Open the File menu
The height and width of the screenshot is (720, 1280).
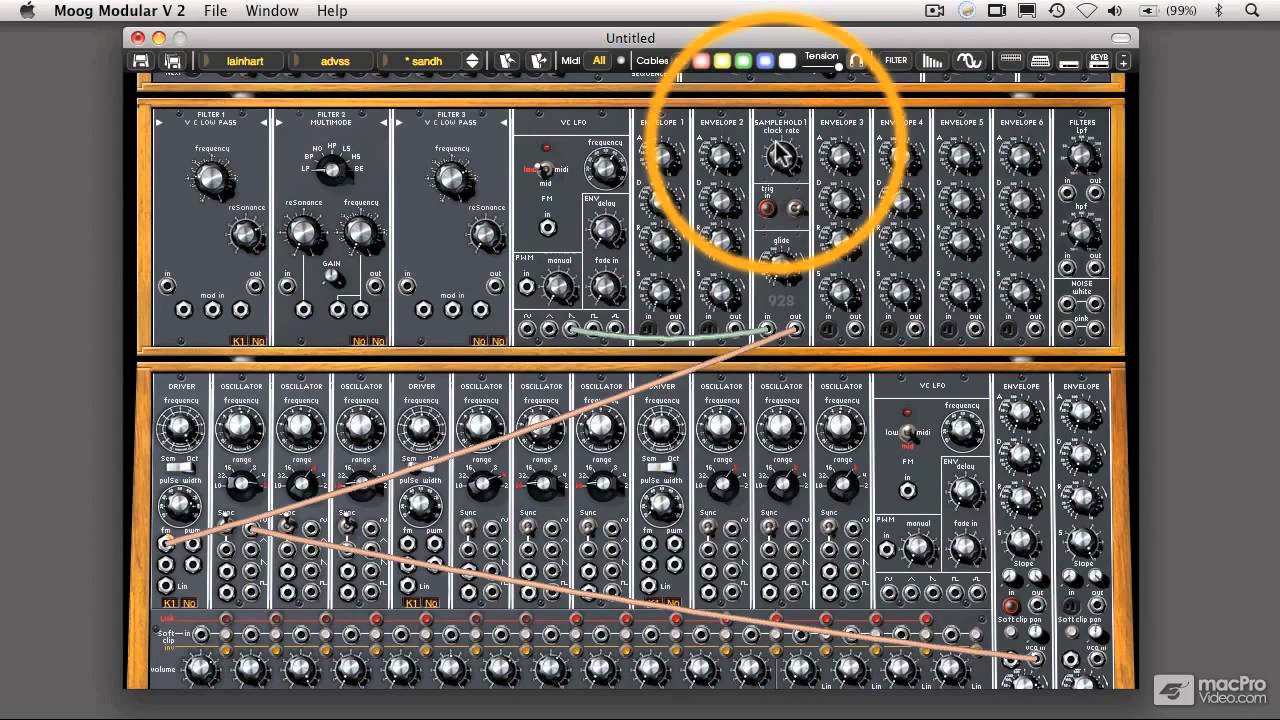(215, 10)
